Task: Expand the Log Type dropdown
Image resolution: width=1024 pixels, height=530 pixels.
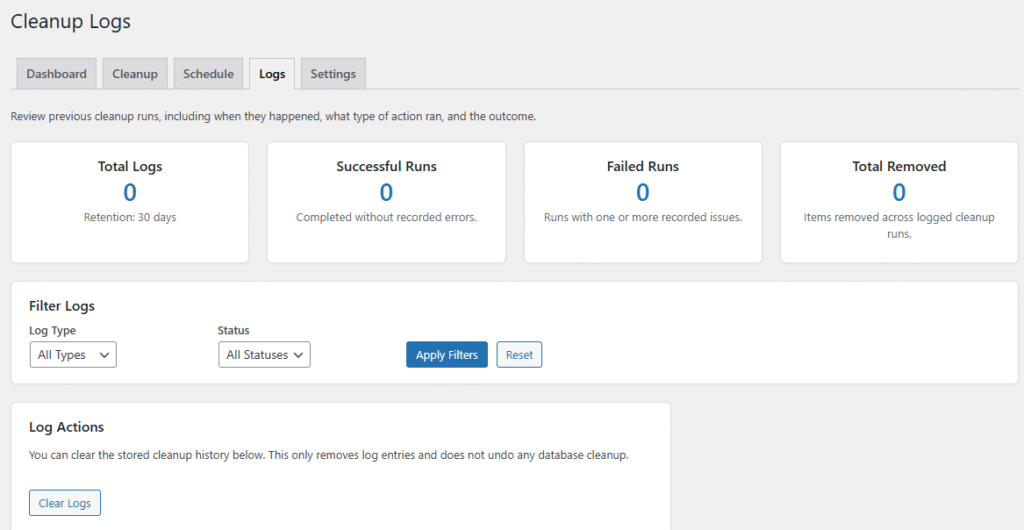Action: (x=73, y=355)
